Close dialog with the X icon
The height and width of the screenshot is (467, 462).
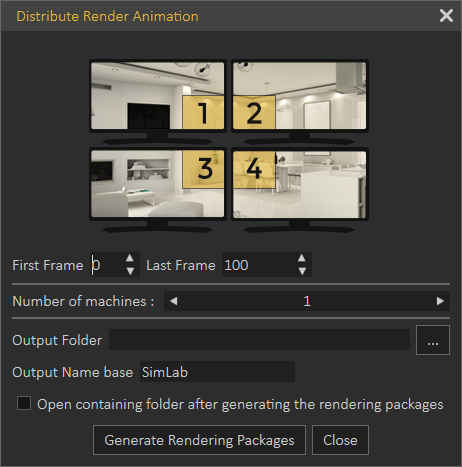446,16
